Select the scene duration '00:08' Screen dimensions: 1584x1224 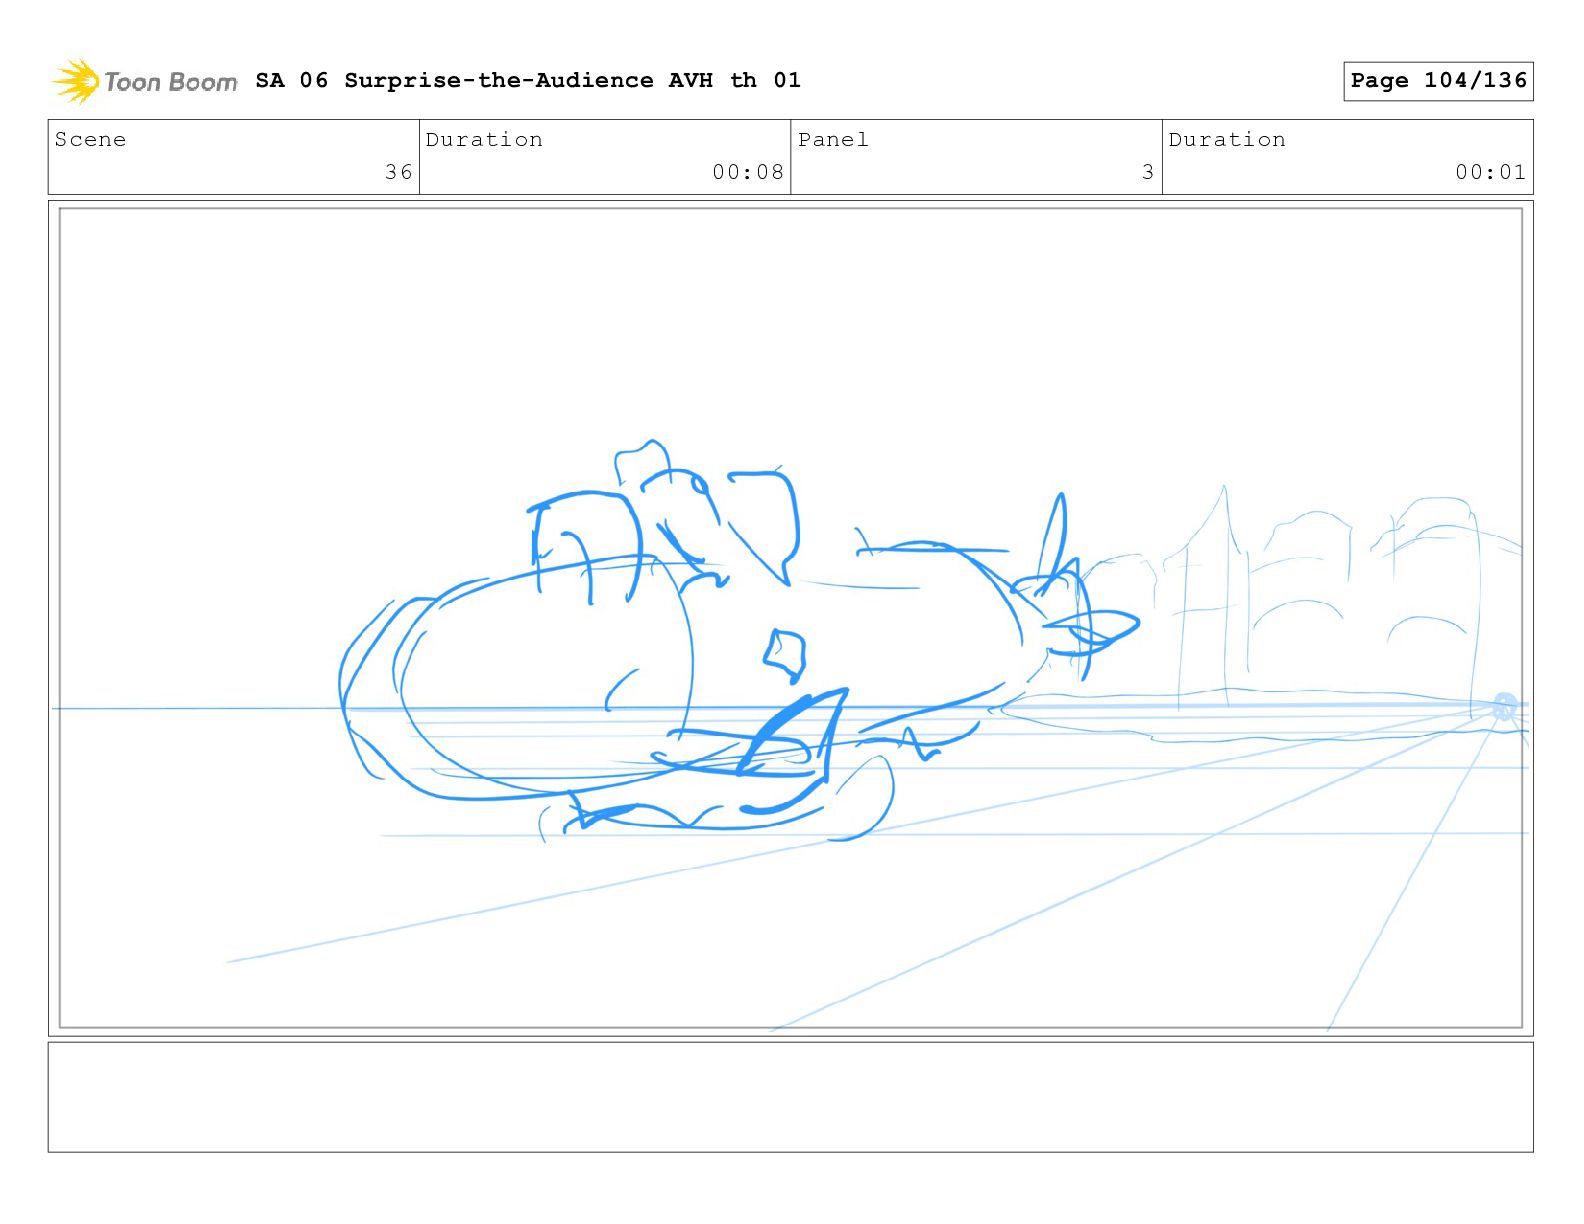748,172
